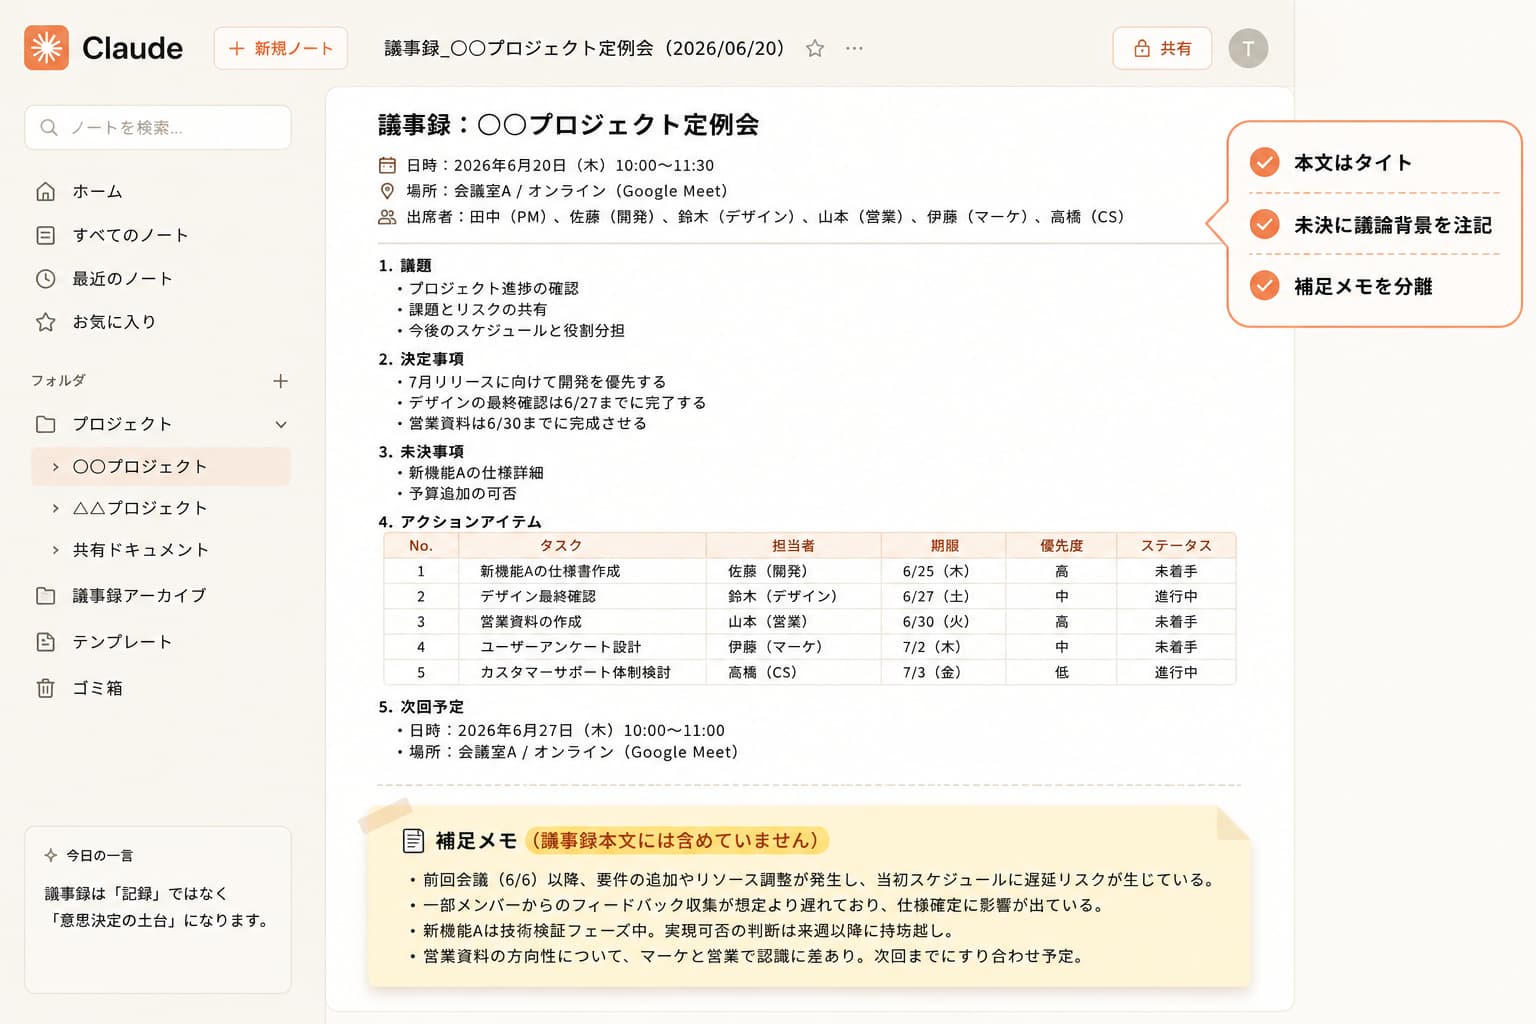Screen dimensions: 1536x1024
Task: Click the calendar icon beside 日時
Action: click(x=387, y=165)
